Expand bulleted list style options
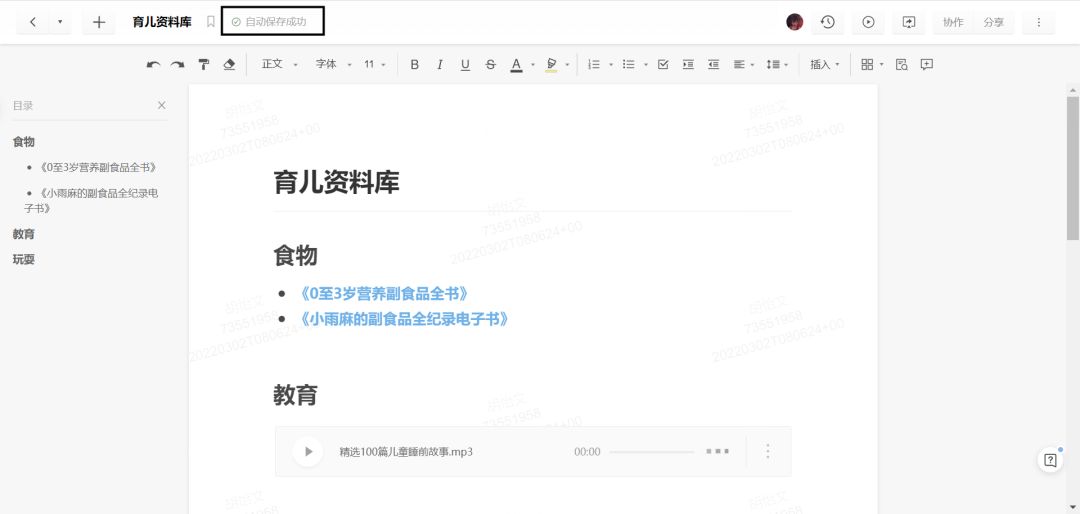 click(645, 65)
